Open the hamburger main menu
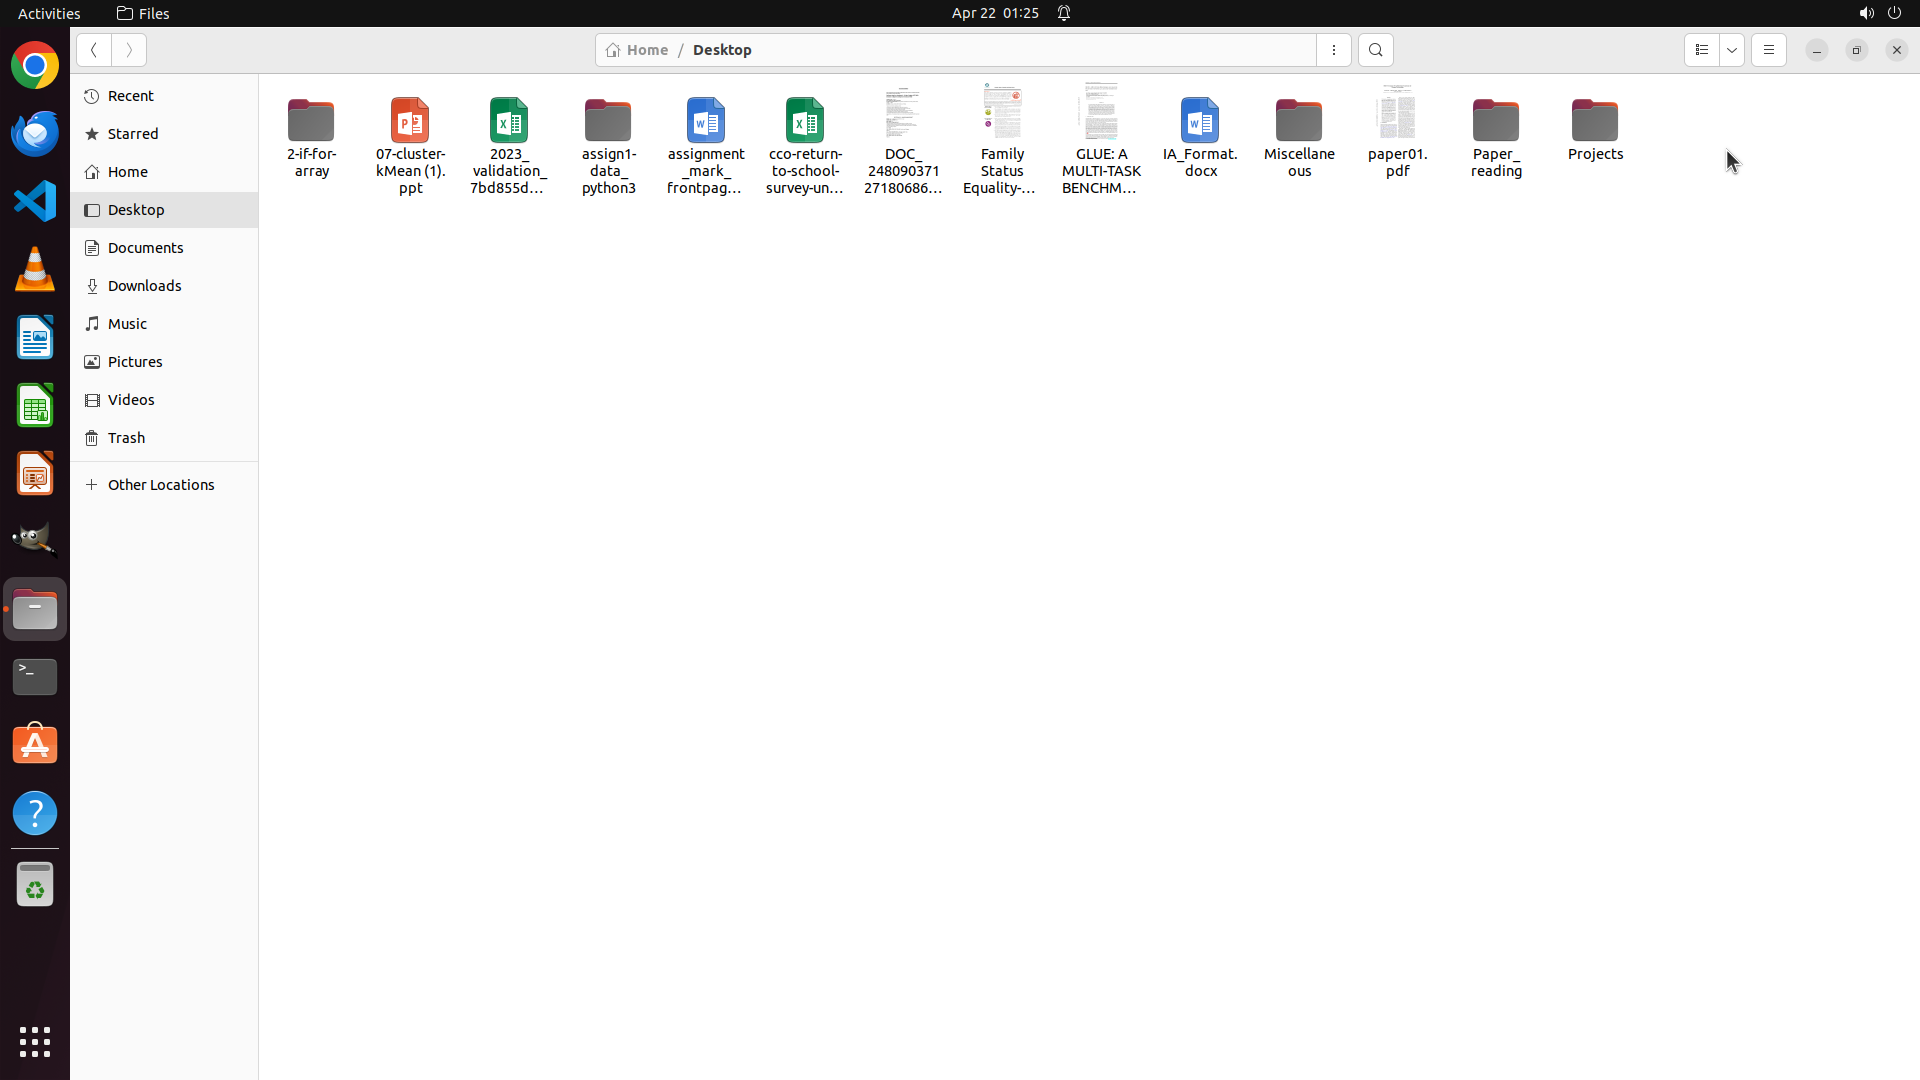This screenshot has height=1080, width=1920. [1768, 50]
